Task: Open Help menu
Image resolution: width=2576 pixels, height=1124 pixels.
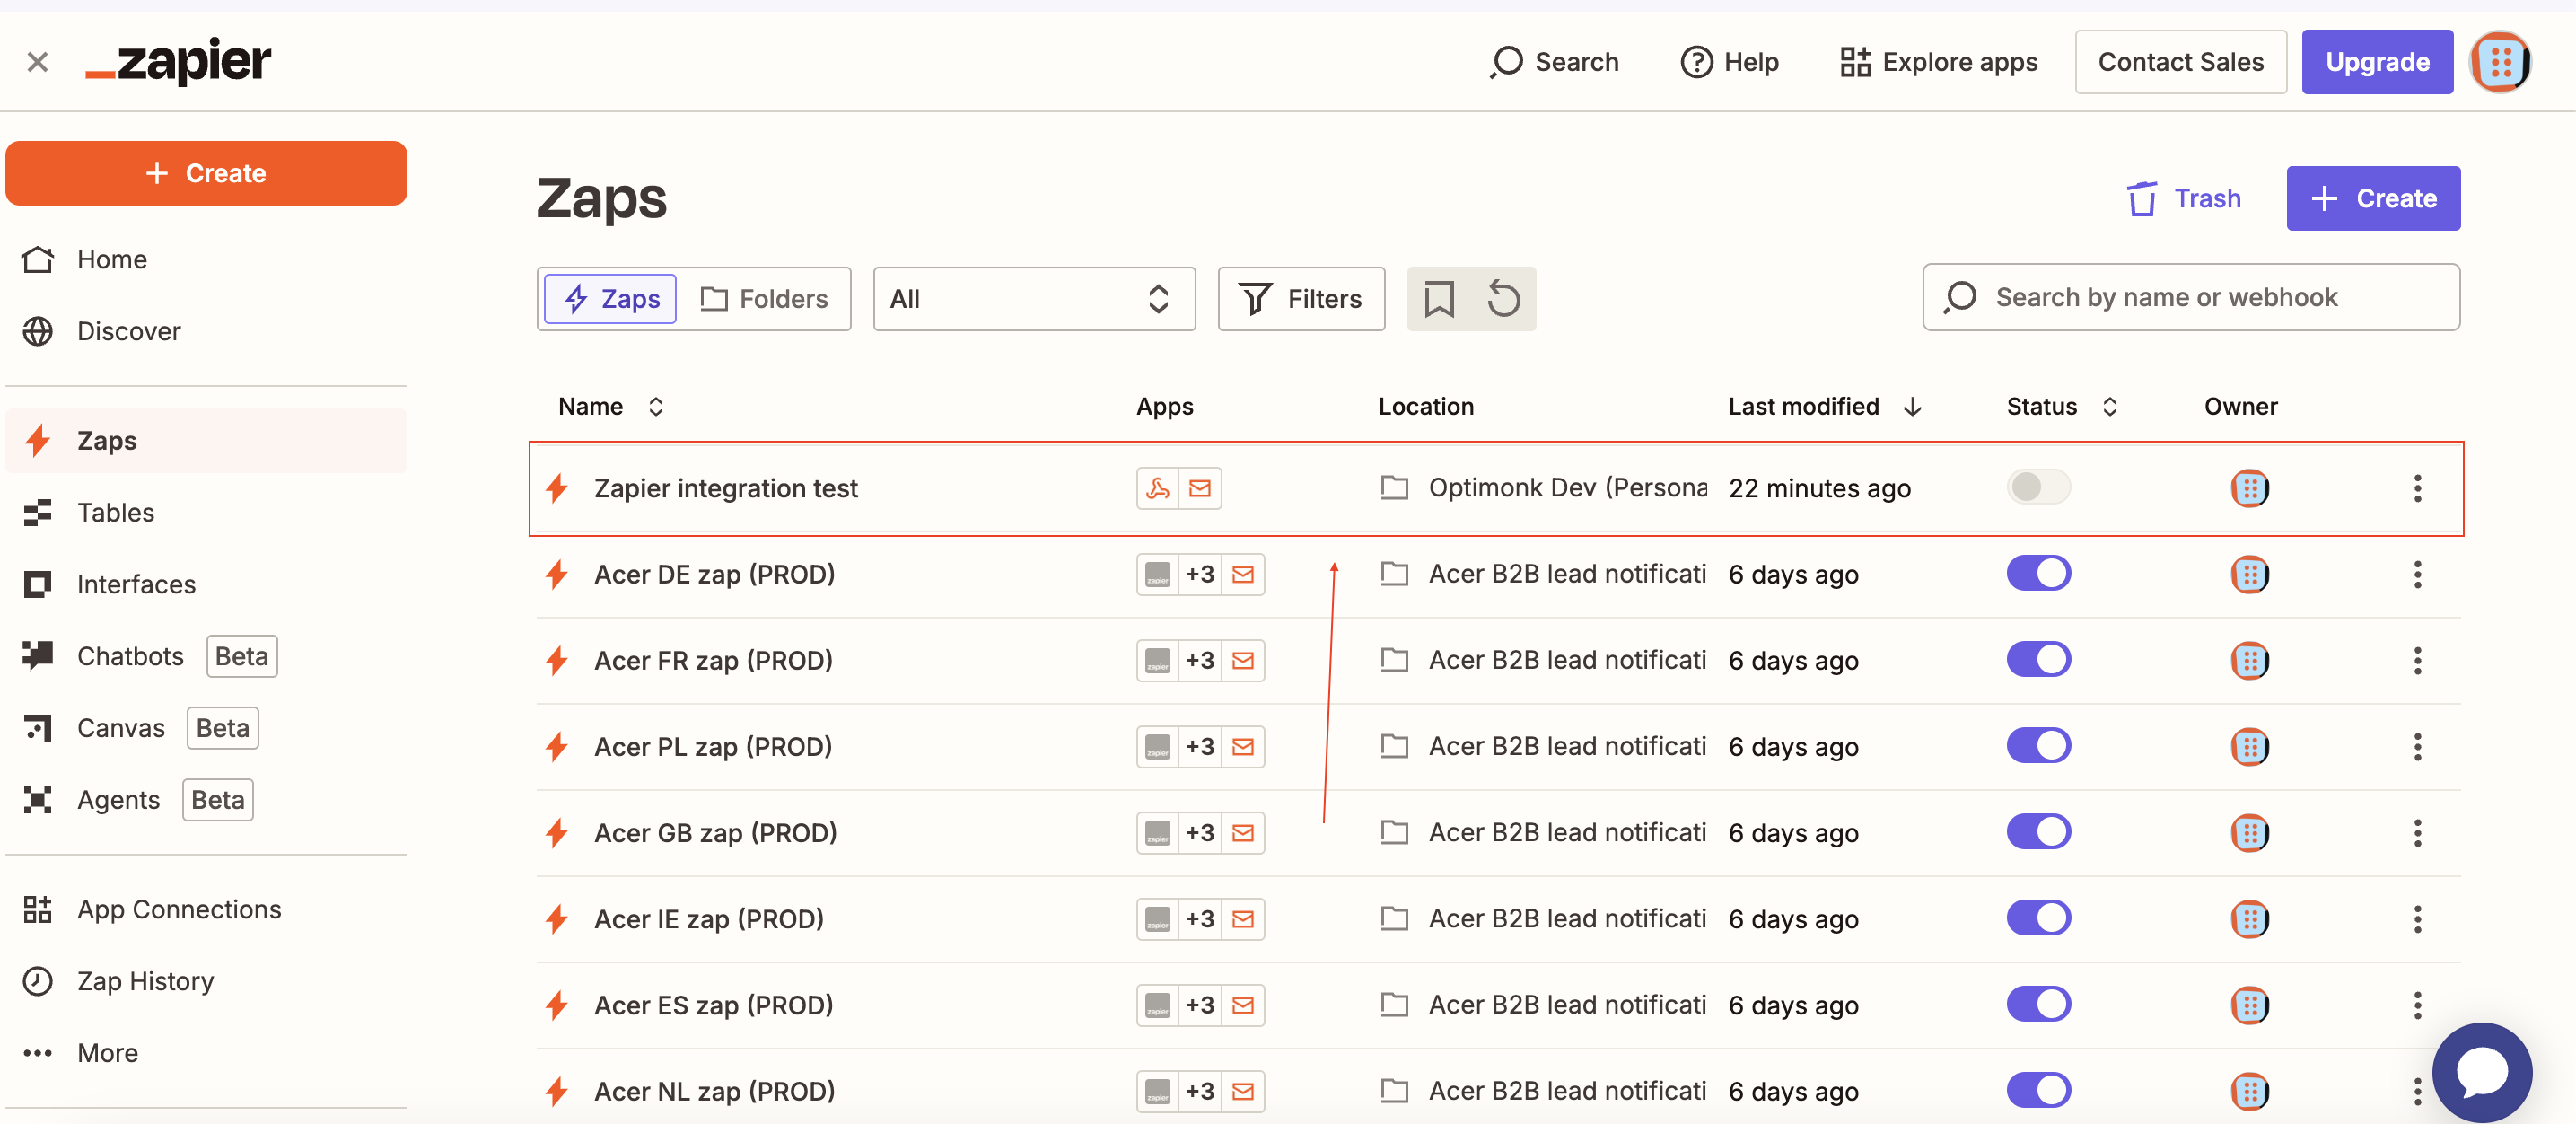Action: pyautogui.click(x=1729, y=62)
